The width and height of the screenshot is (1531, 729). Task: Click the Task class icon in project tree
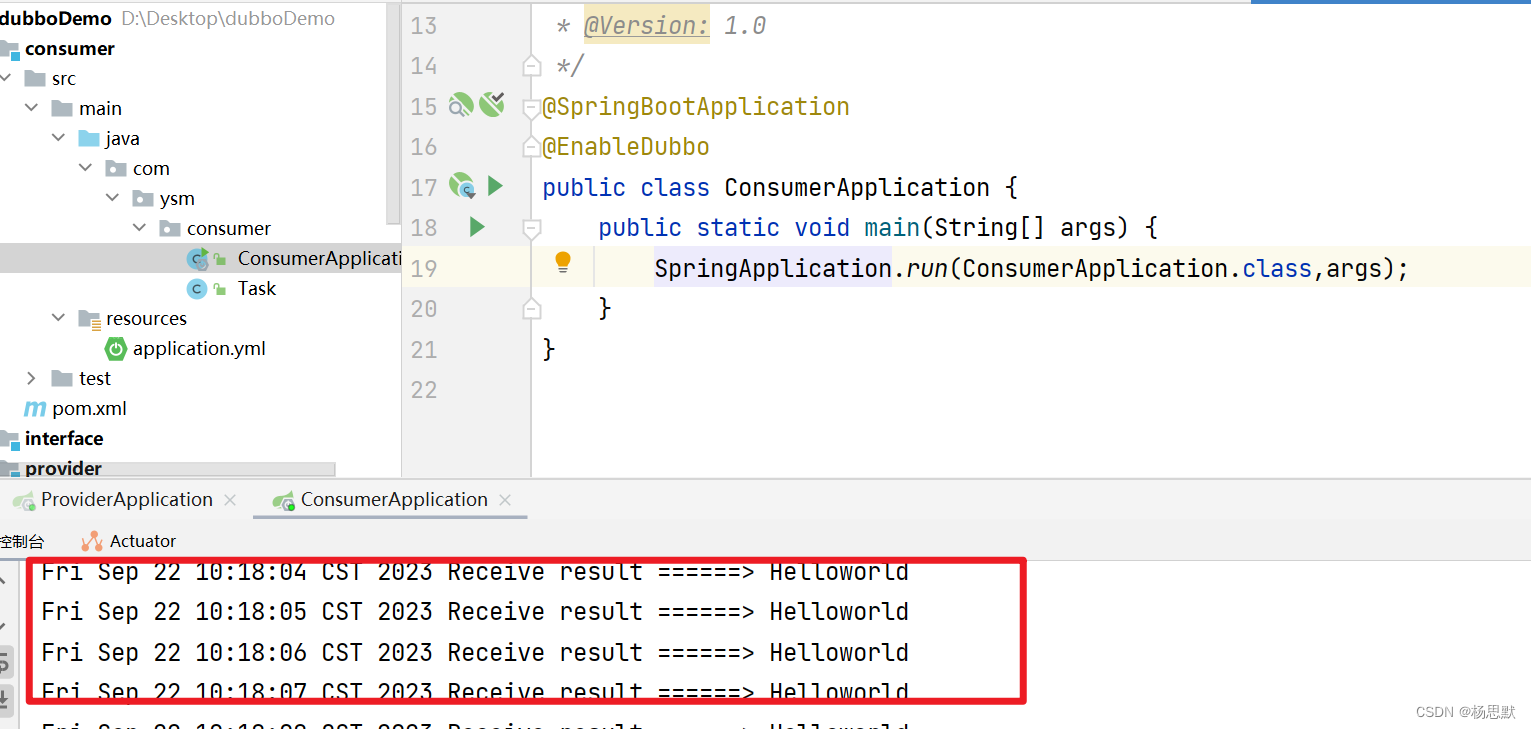pyautogui.click(x=197, y=289)
